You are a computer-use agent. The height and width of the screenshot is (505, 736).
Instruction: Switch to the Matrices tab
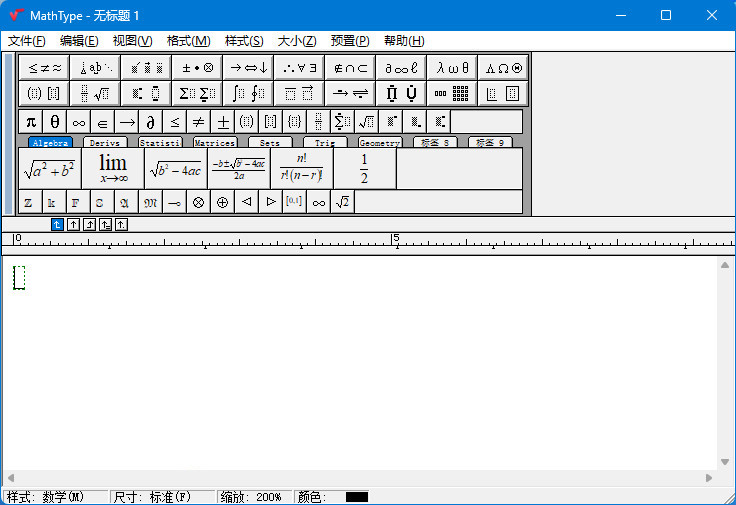coord(215,142)
